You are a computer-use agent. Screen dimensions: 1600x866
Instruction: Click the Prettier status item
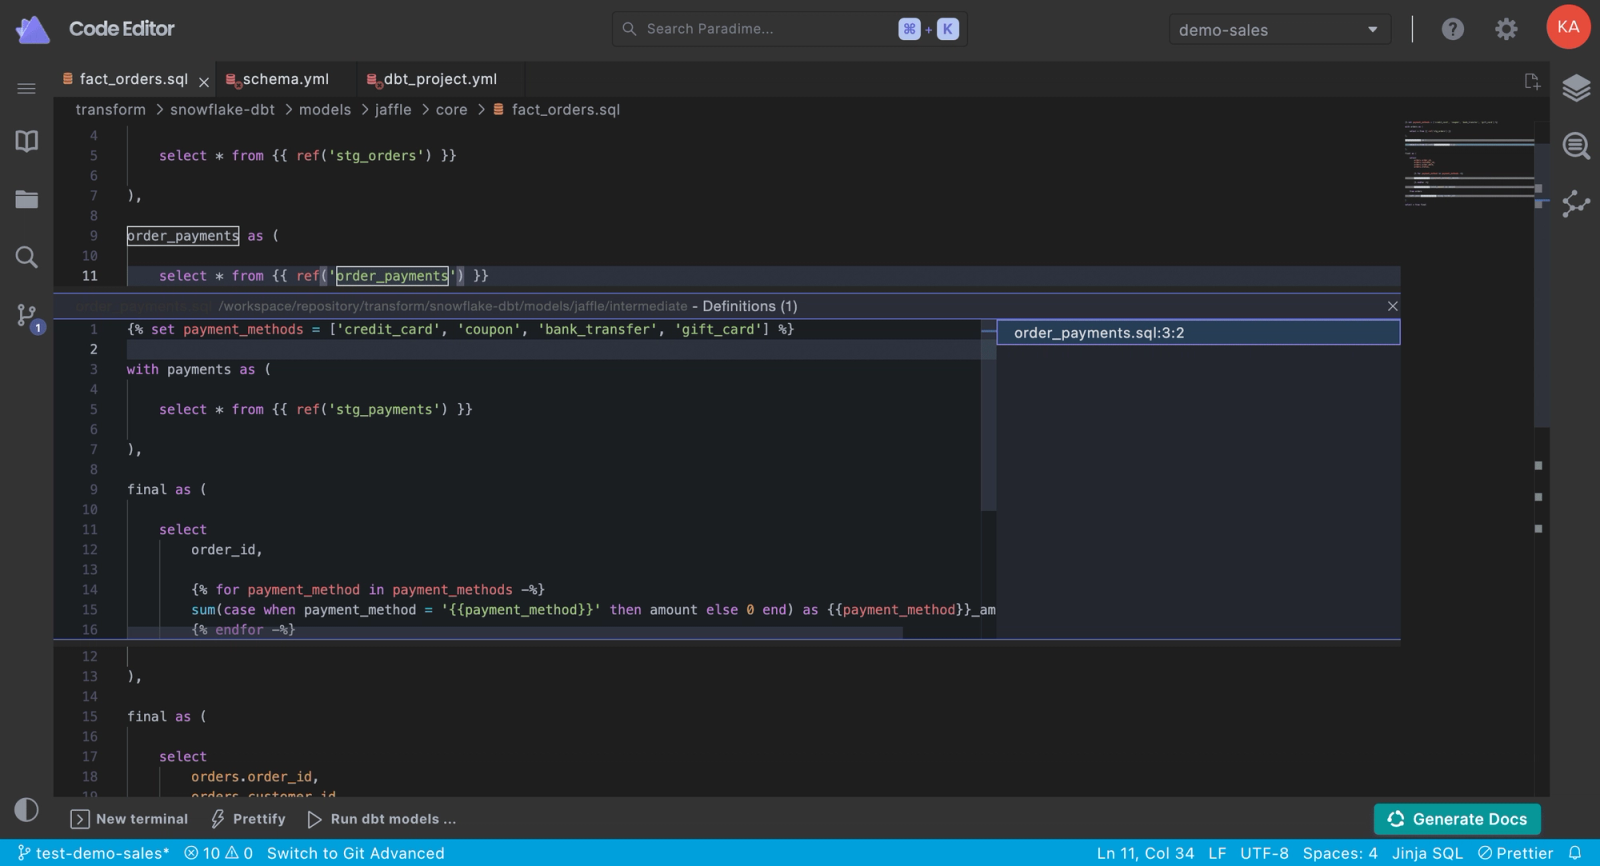coord(1515,853)
